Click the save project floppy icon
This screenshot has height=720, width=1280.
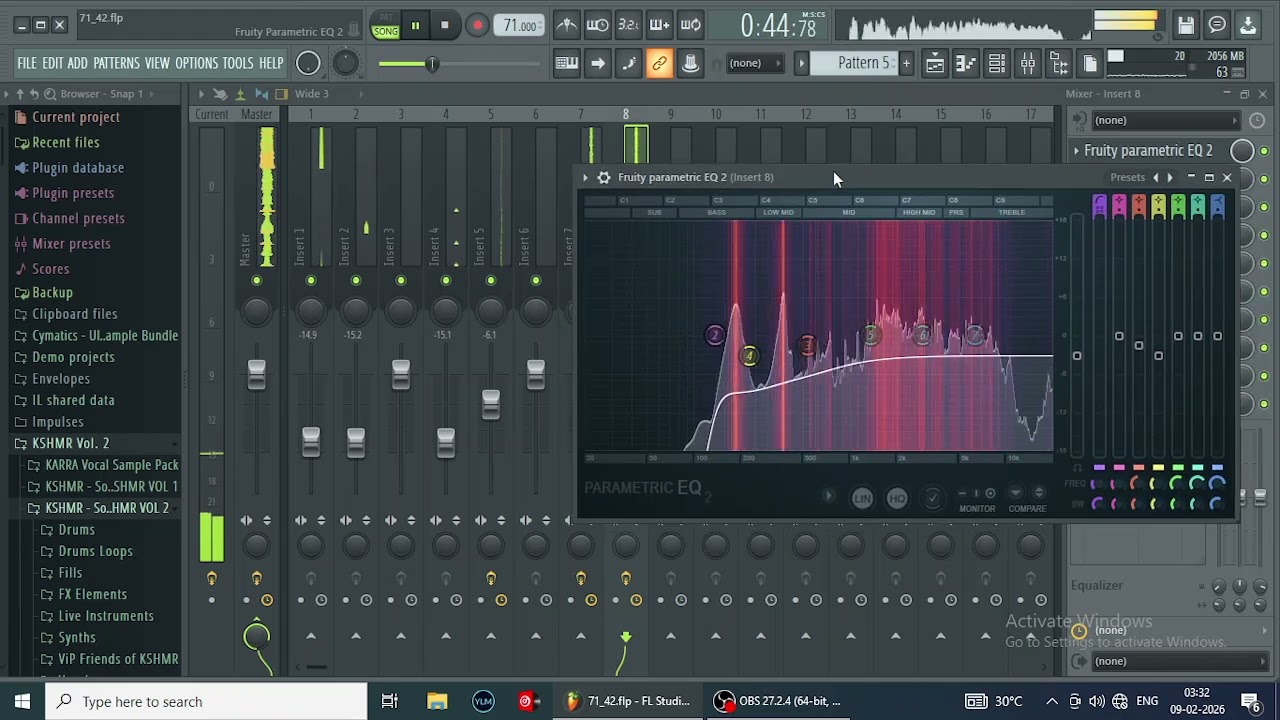1186,25
